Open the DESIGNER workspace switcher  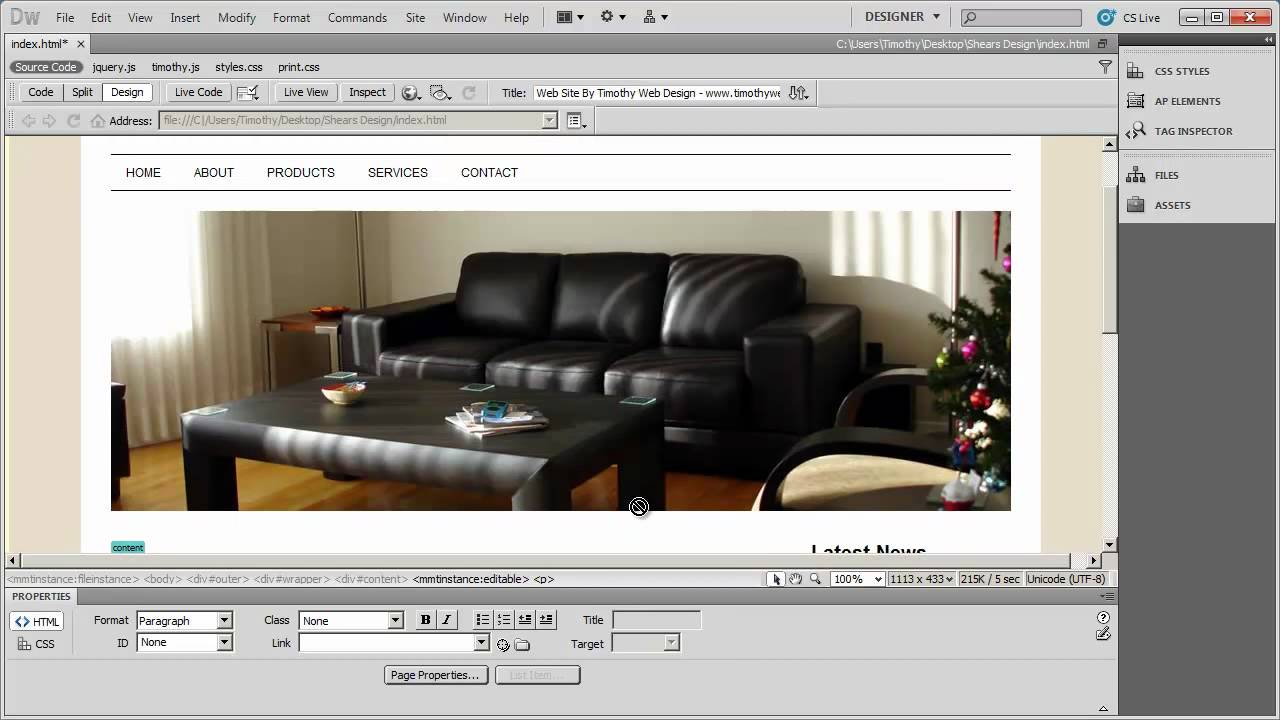pyautogui.click(x=902, y=17)
